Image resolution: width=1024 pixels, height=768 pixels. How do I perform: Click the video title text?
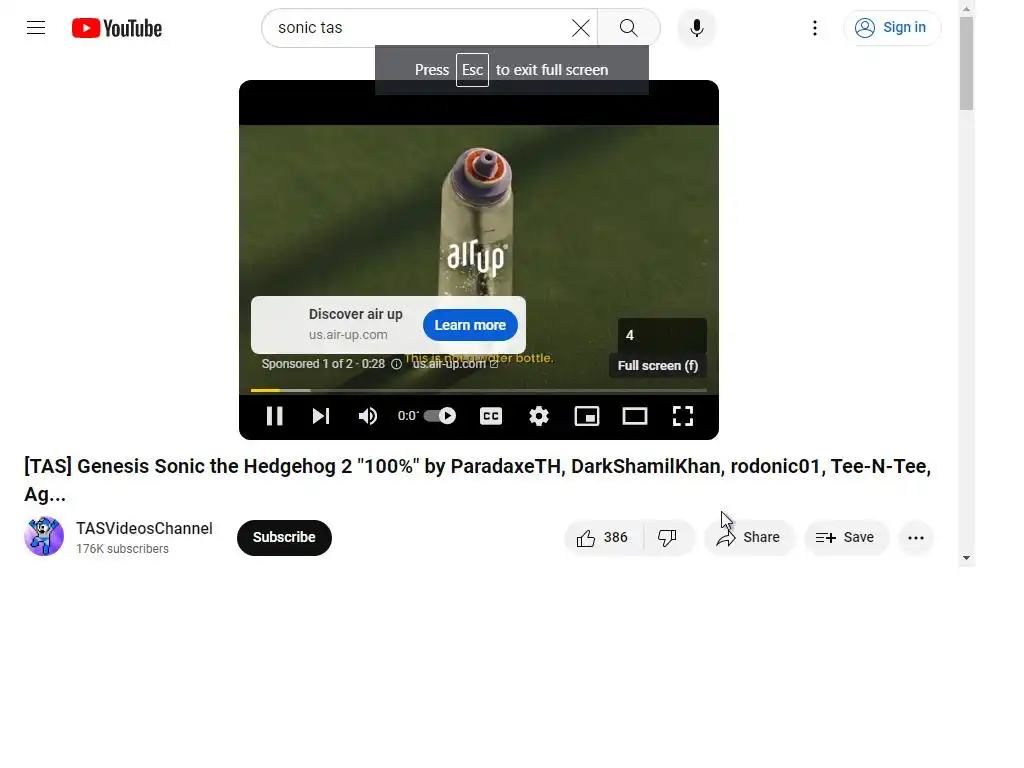pyautogui.click(x=477, y=480)
